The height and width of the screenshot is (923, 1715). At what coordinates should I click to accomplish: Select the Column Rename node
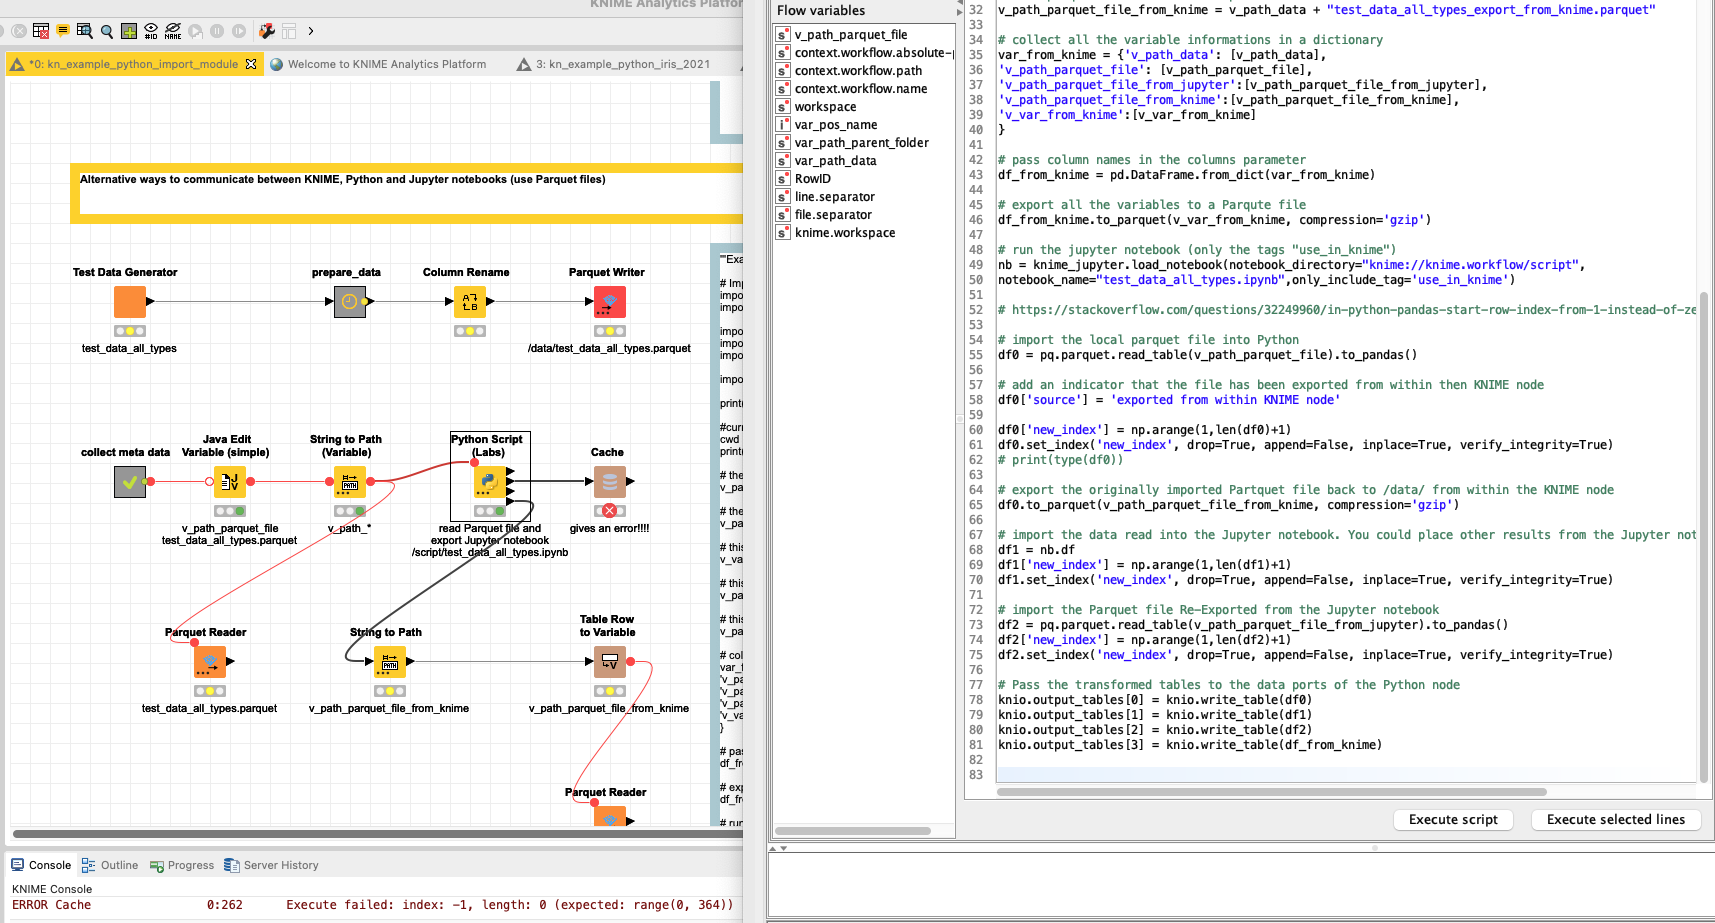tap(470, 301)
